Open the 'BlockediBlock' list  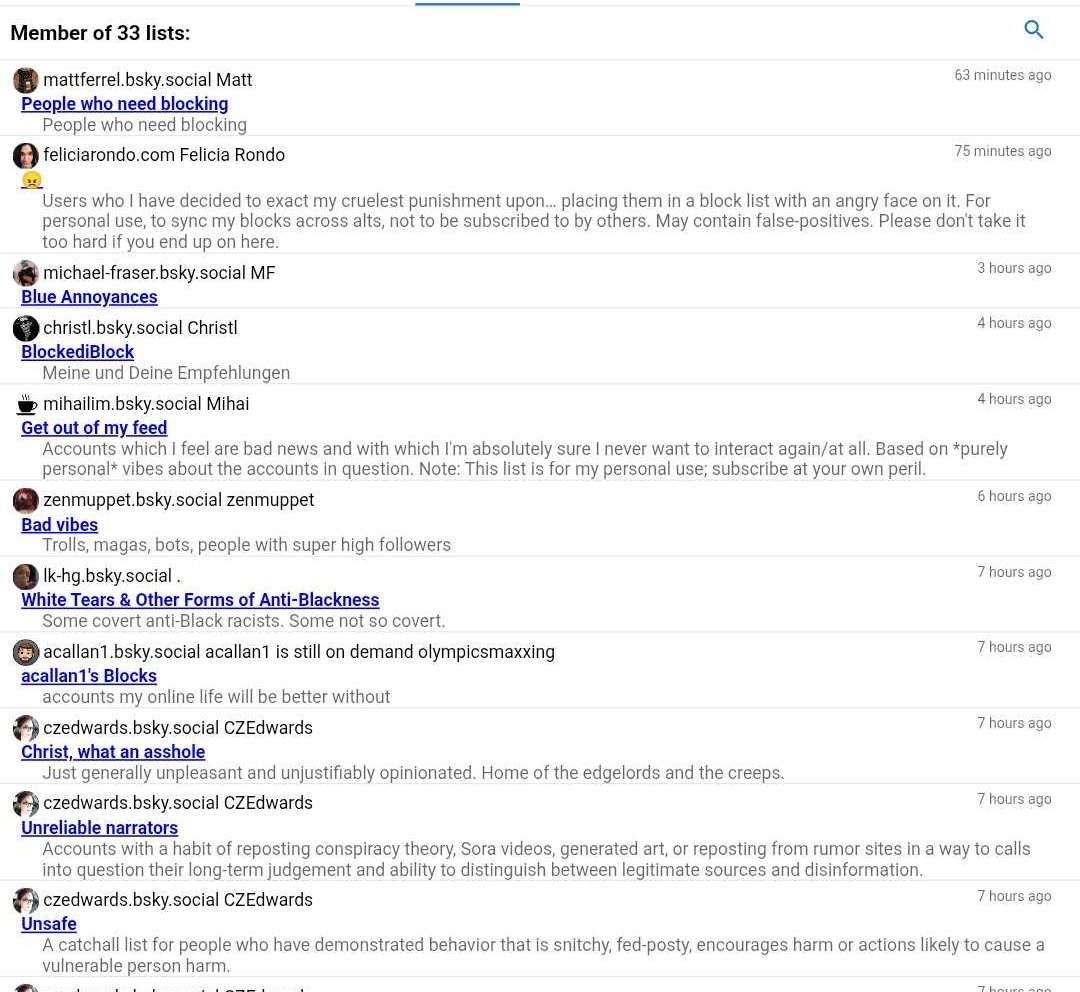77,352
